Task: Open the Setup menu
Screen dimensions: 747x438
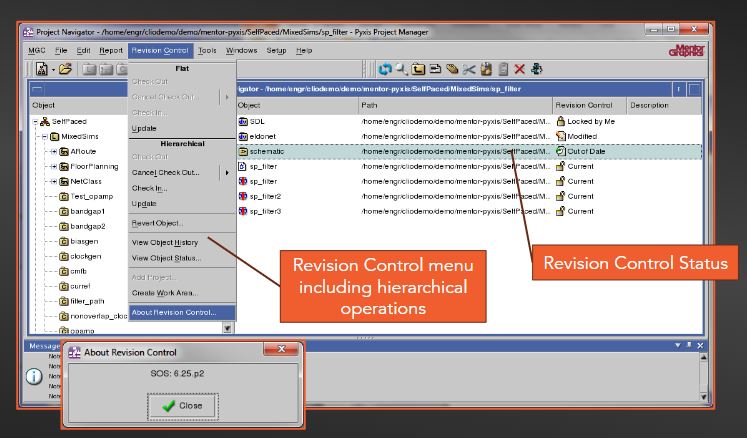Action: [x=276, y=51]
